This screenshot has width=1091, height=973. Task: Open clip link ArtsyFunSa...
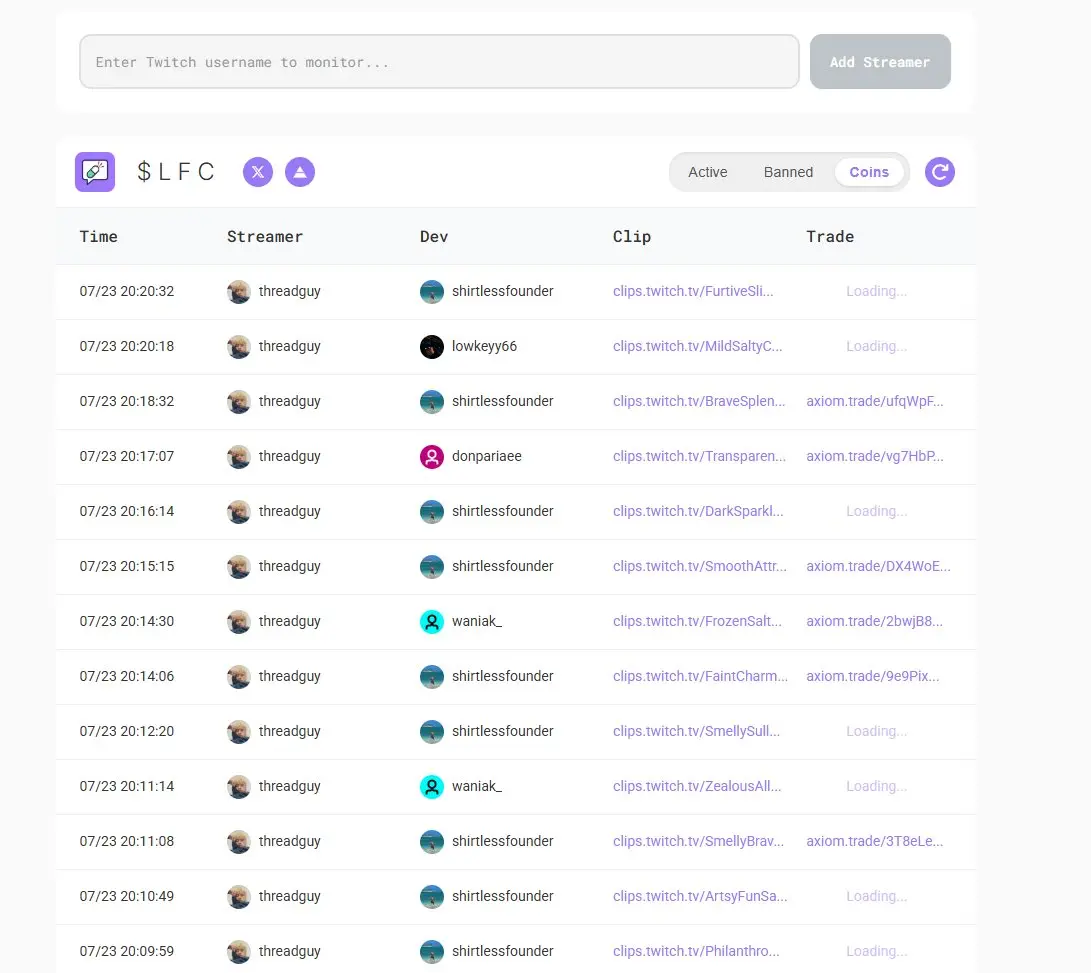(700, 896)
